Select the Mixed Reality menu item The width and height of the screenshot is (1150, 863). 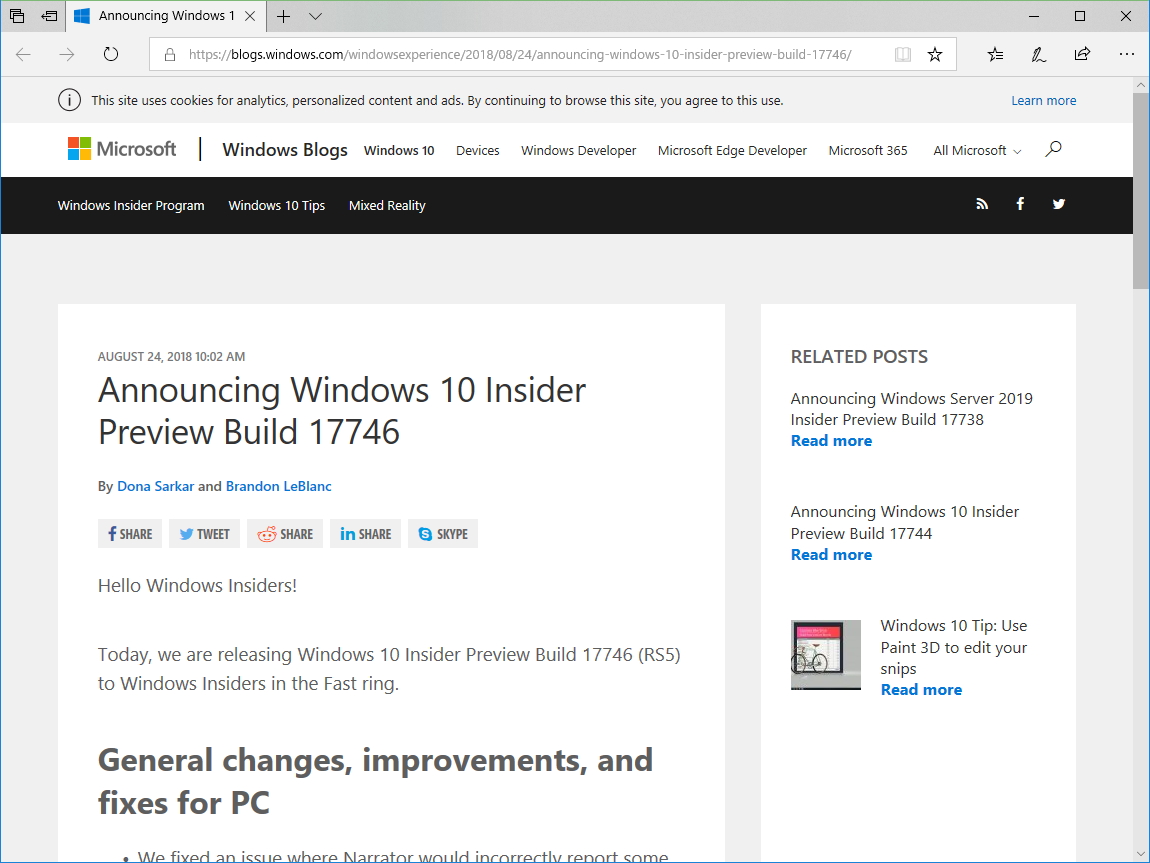point(387,205)
